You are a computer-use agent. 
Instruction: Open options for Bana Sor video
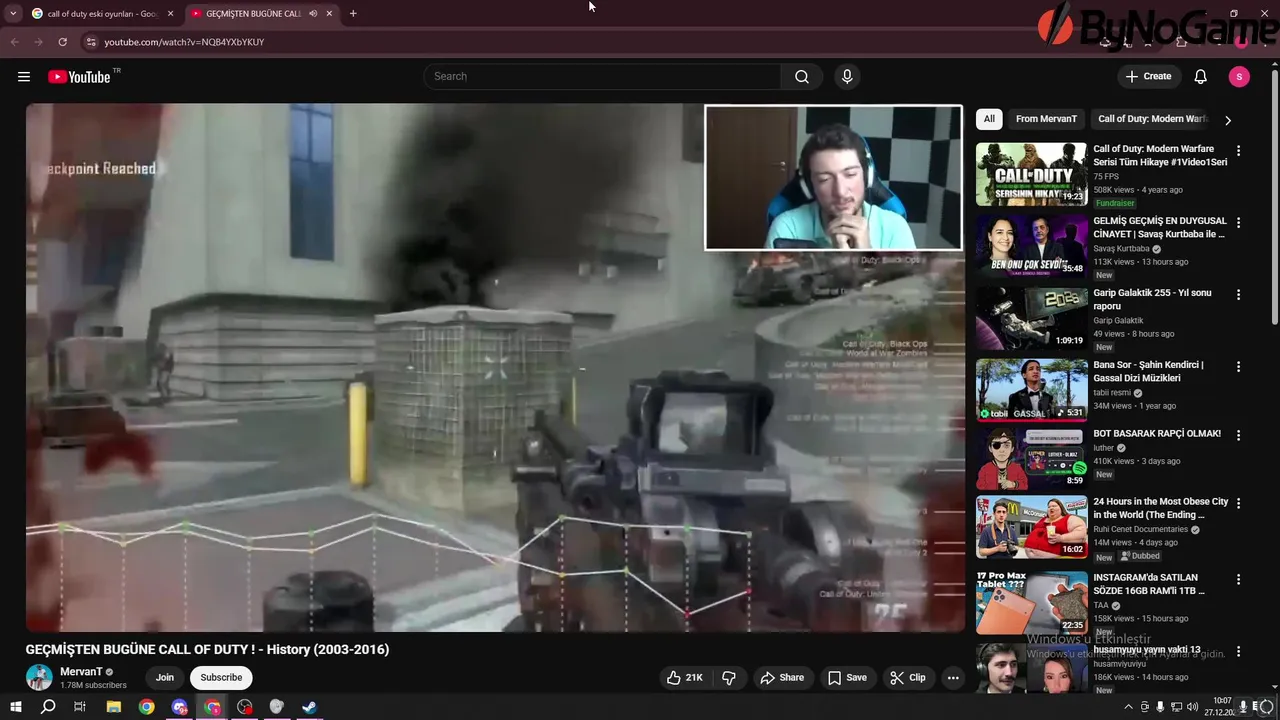pyautogui.click(x=1238, y=367)
